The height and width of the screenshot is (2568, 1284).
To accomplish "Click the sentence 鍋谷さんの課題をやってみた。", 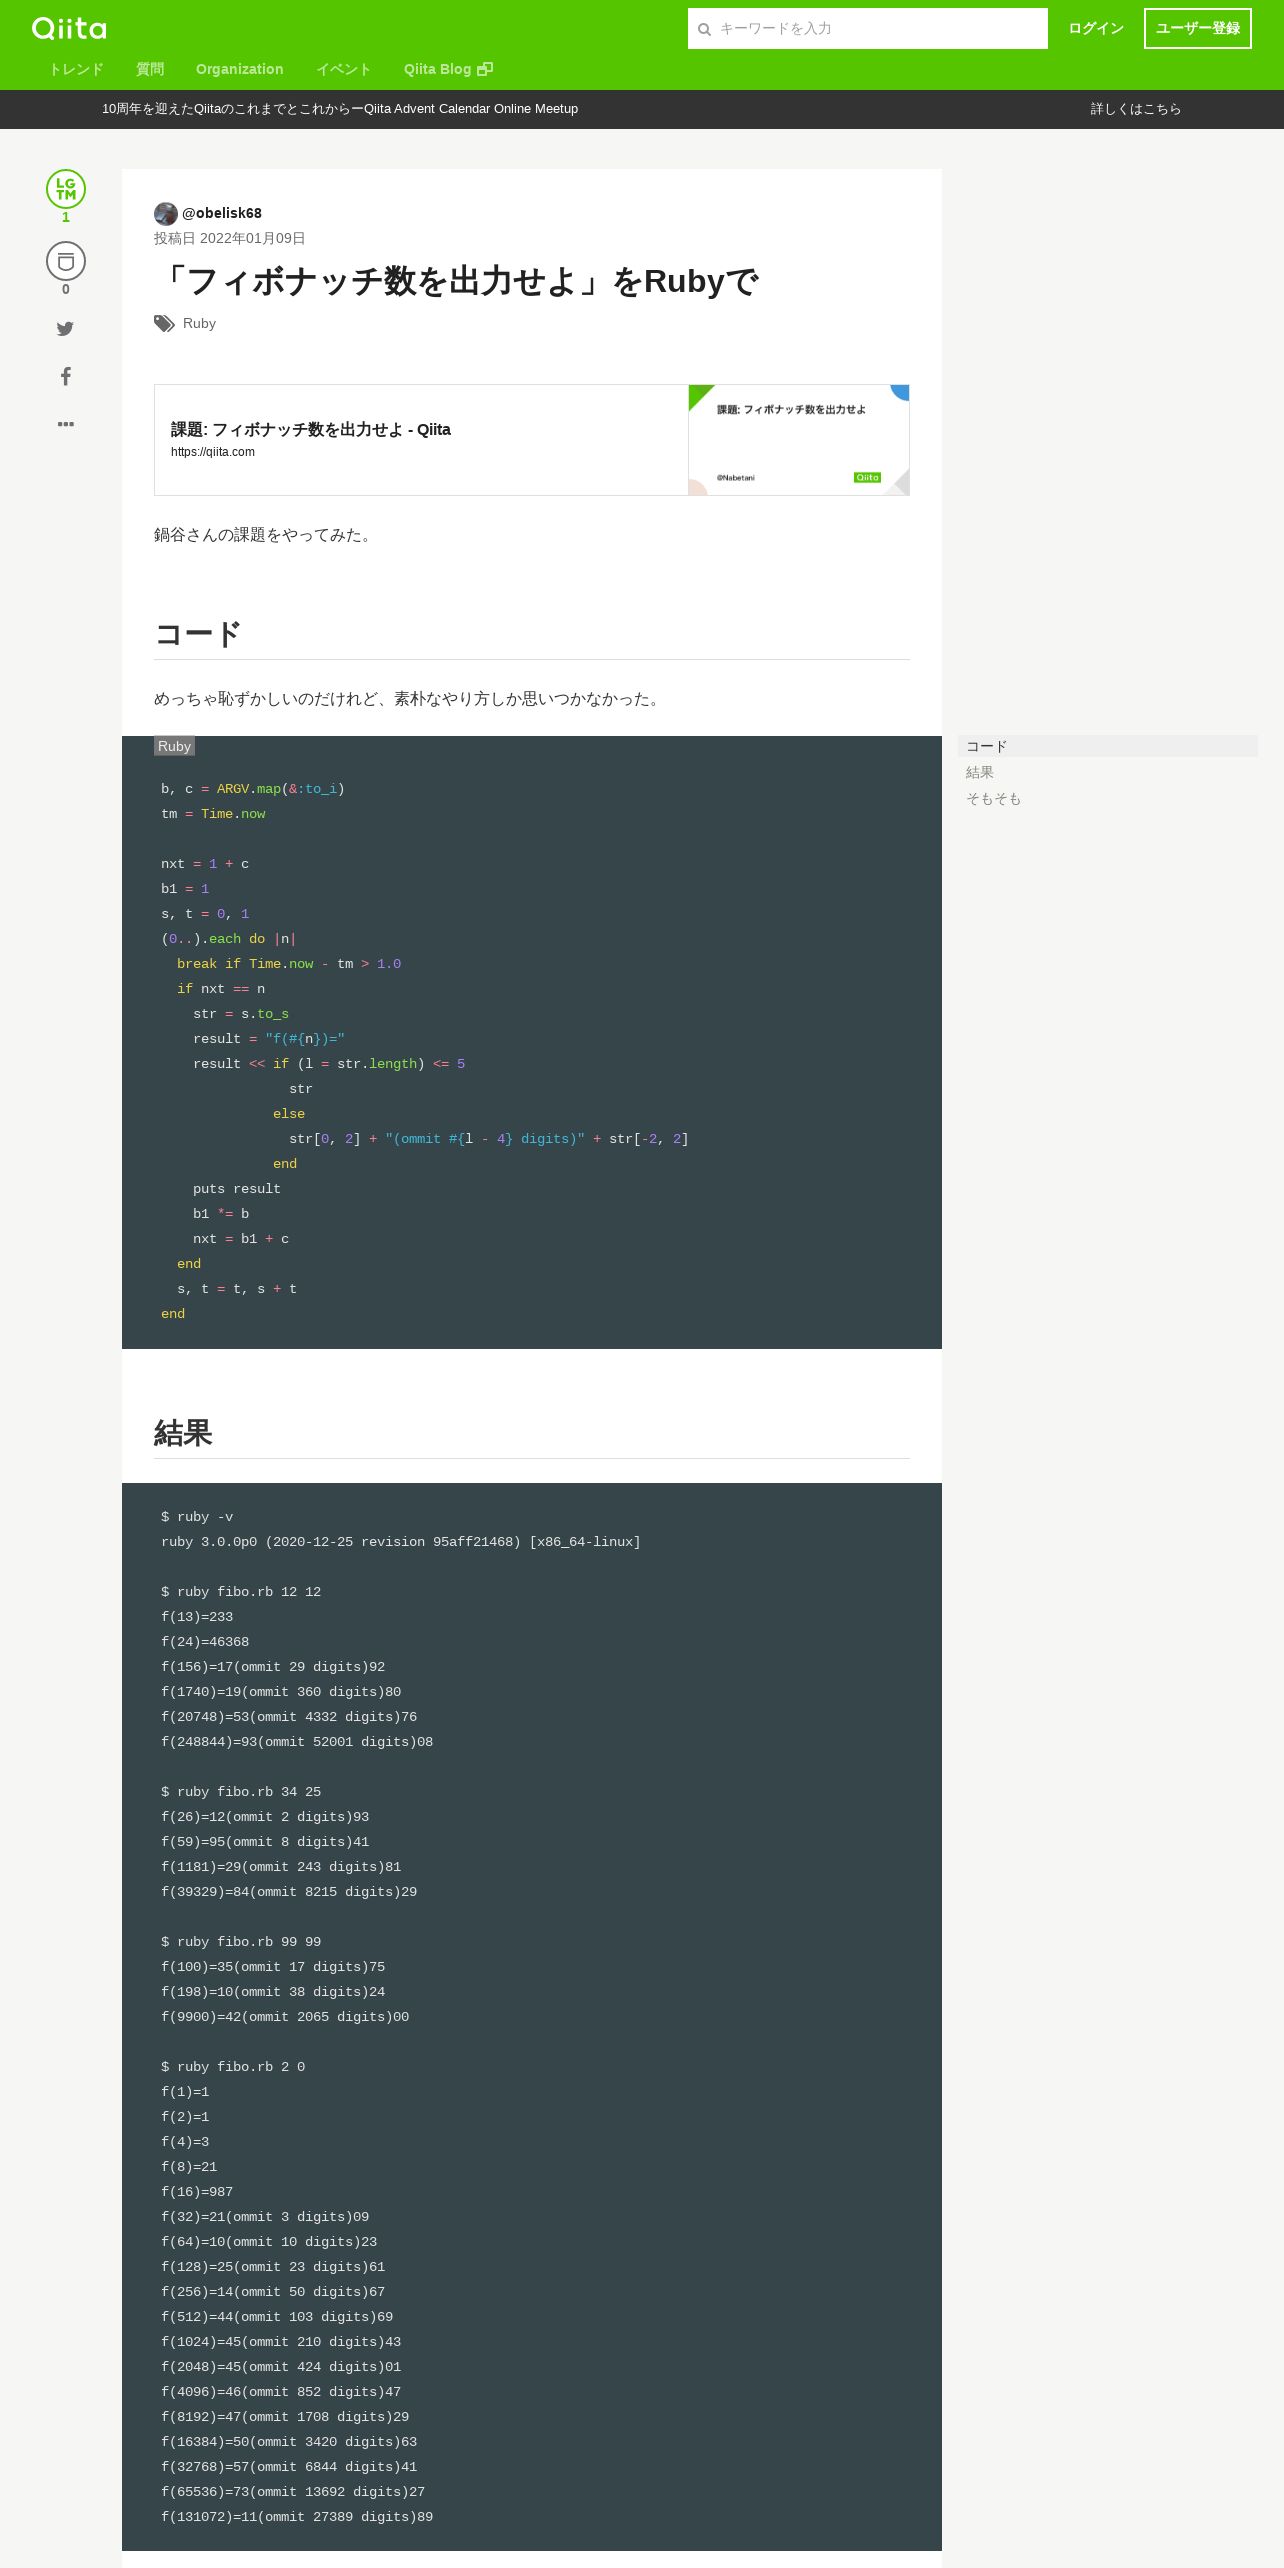I will 266,535.
